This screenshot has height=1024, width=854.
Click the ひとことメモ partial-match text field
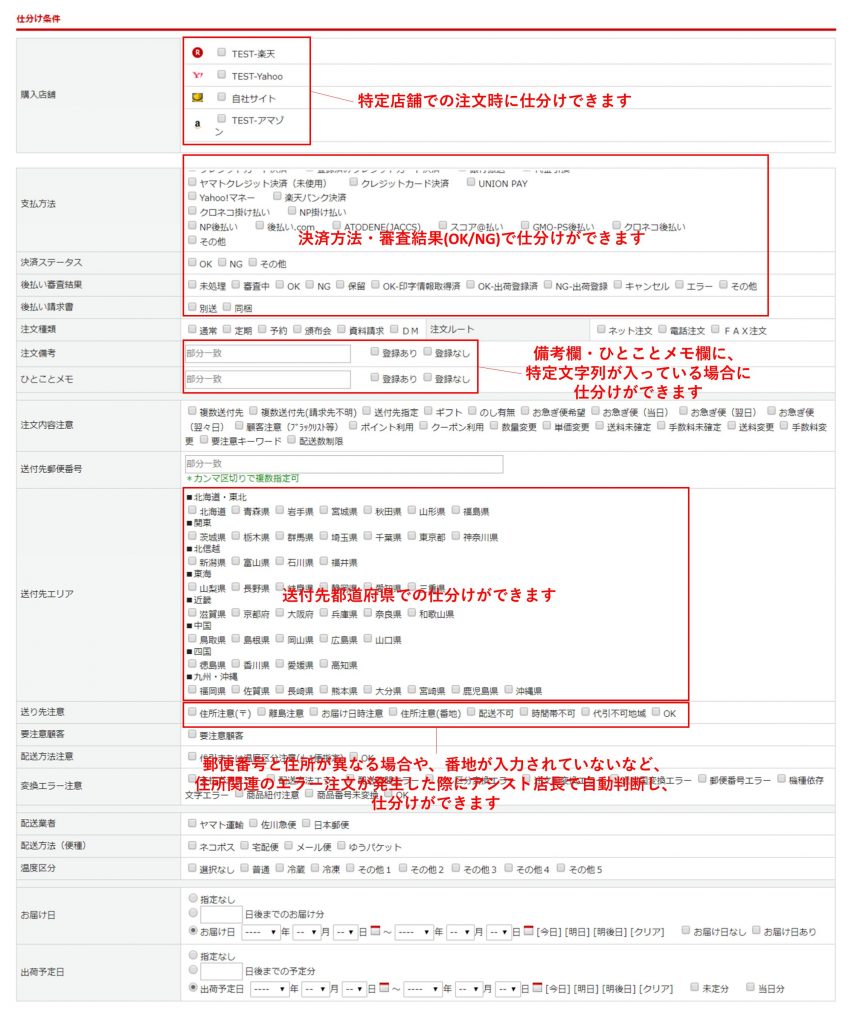pos(268,379)
